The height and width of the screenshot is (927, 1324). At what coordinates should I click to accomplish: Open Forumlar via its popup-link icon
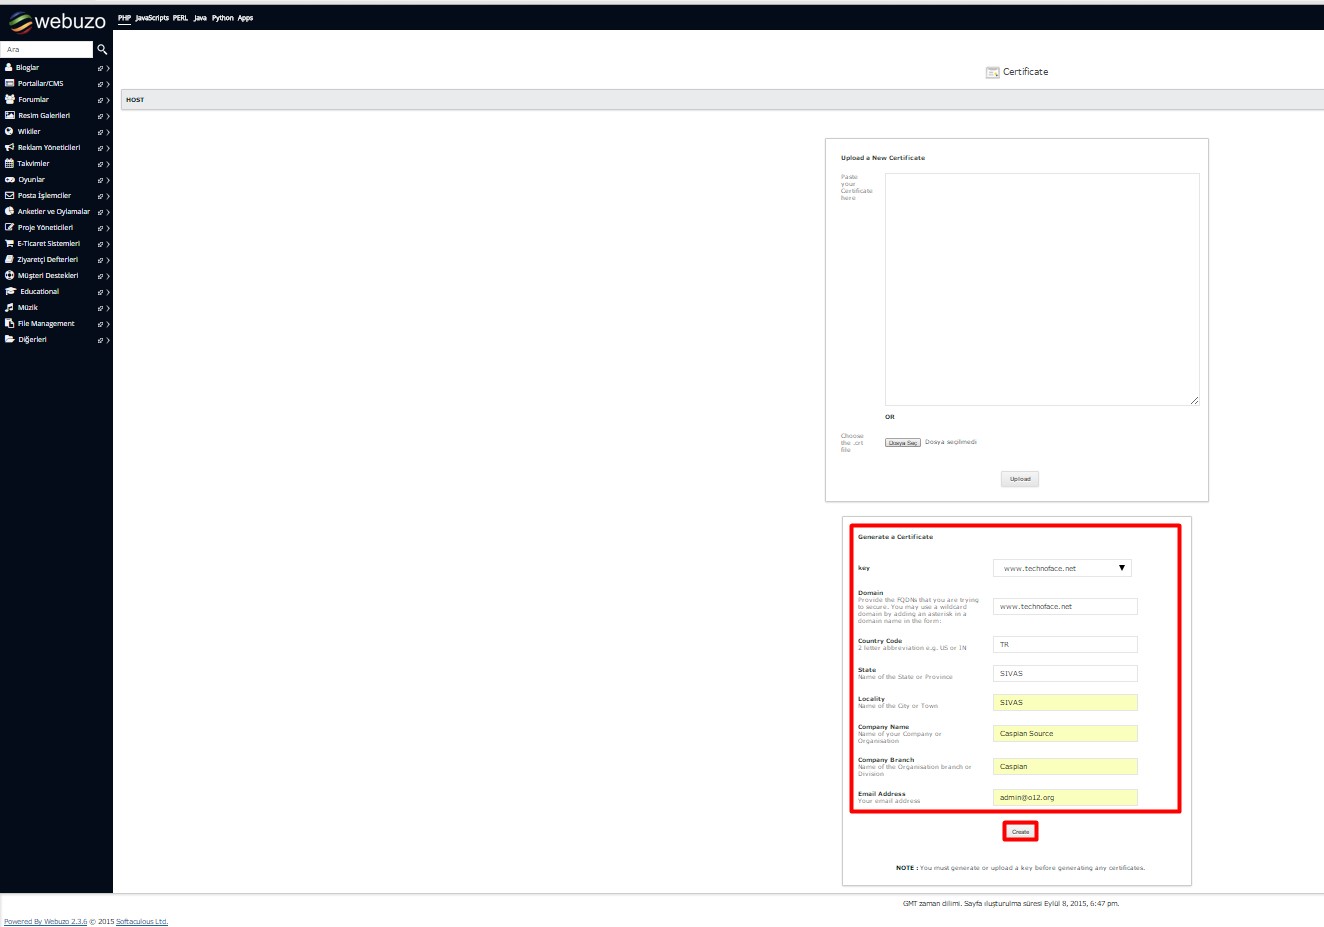[100, 101]
